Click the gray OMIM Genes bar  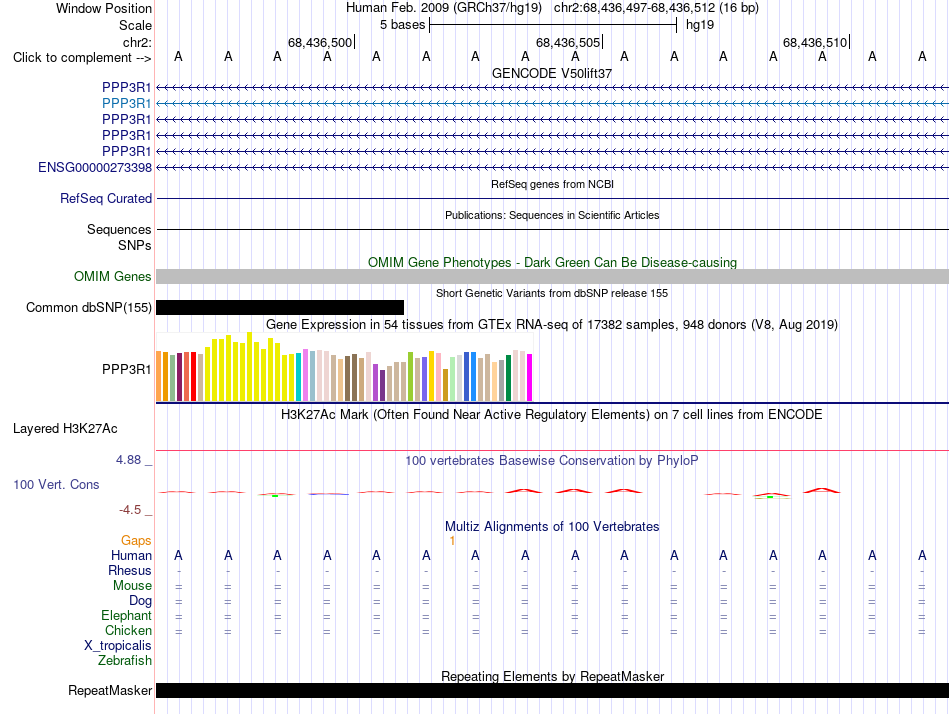click(552, 276)
